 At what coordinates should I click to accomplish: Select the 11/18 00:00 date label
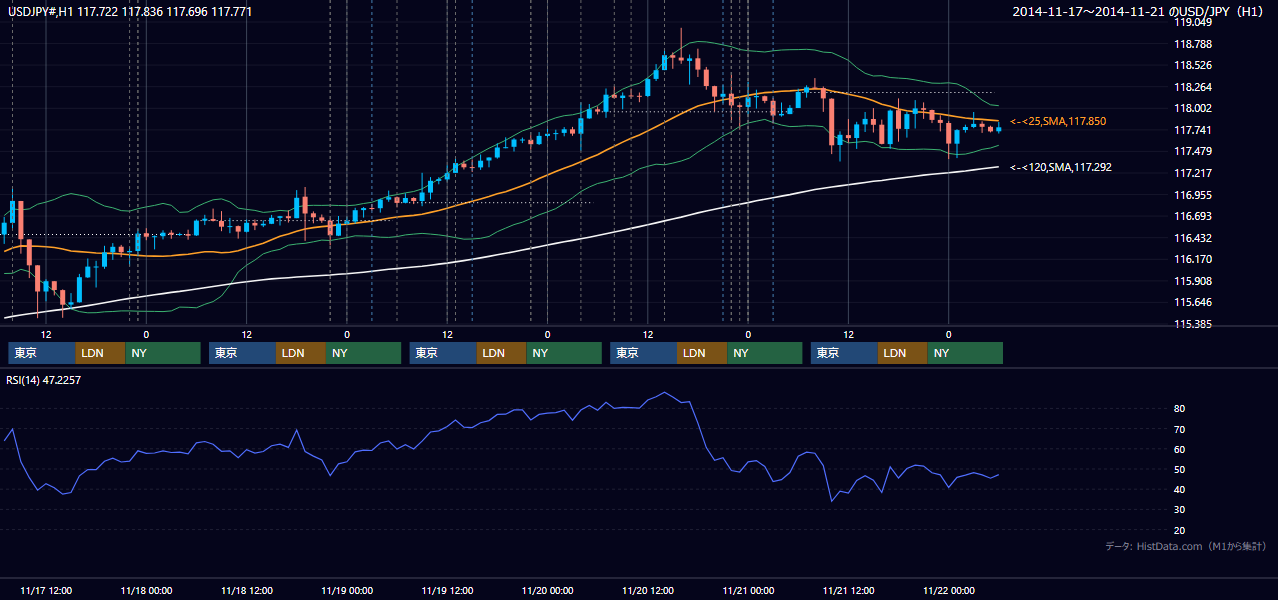(x=146, y=590)
